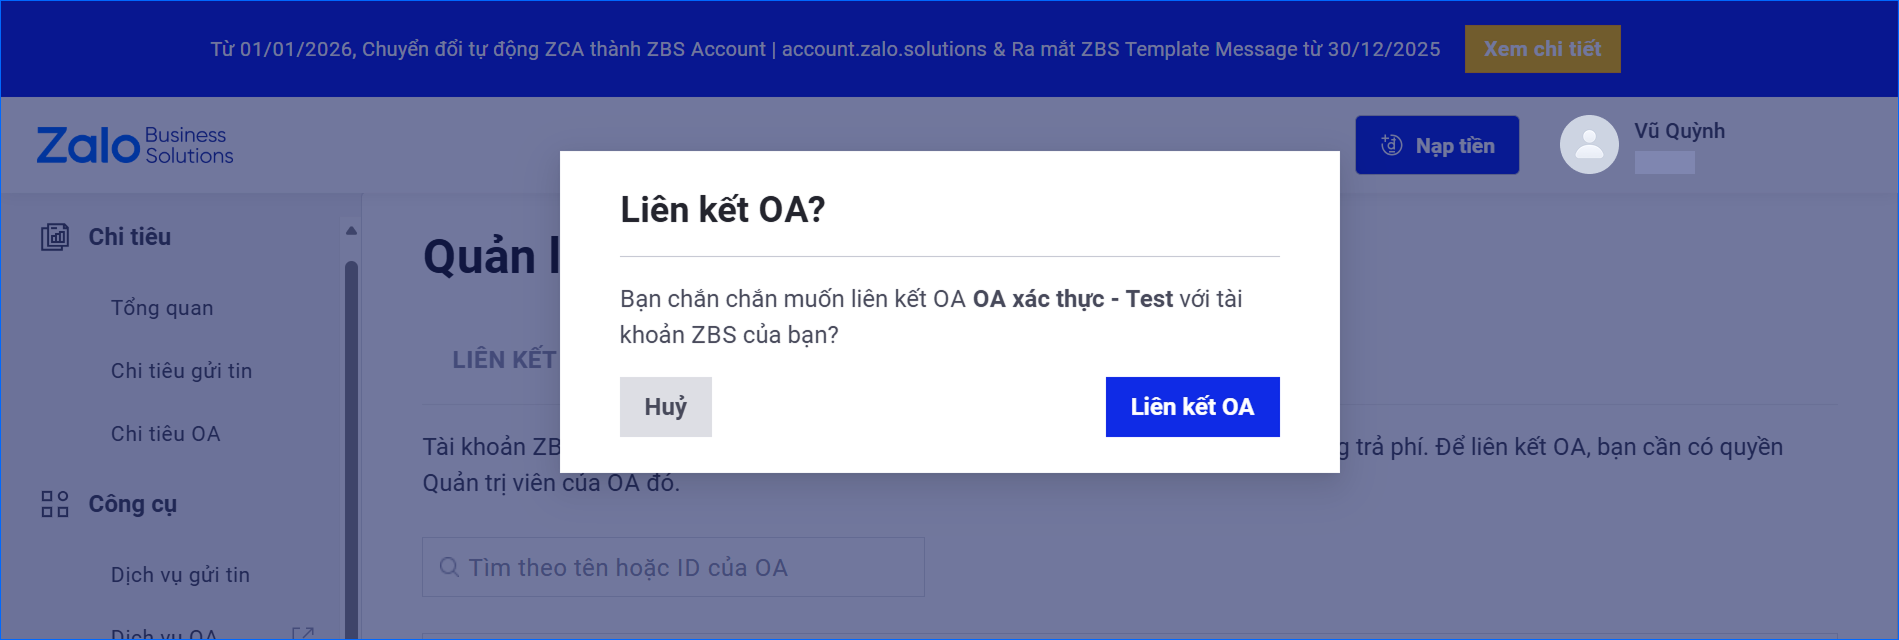The width and height of the screenshot is (1899, 640).
Task: Go to Tổng quan in the sidebar
Action: [162, 308]
